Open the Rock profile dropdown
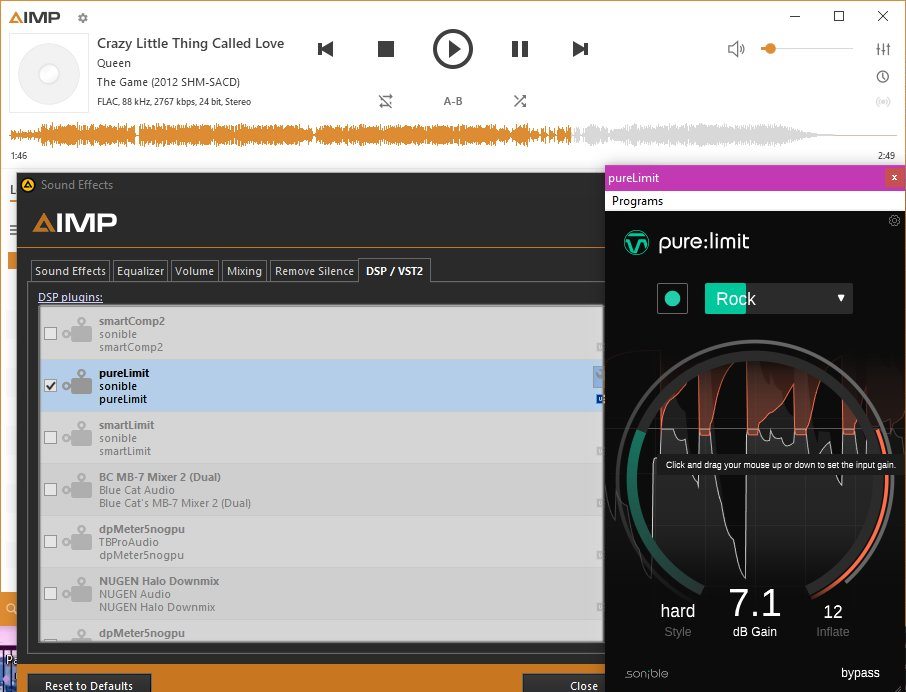Screen dimensions: 906x692 [778, 299]
